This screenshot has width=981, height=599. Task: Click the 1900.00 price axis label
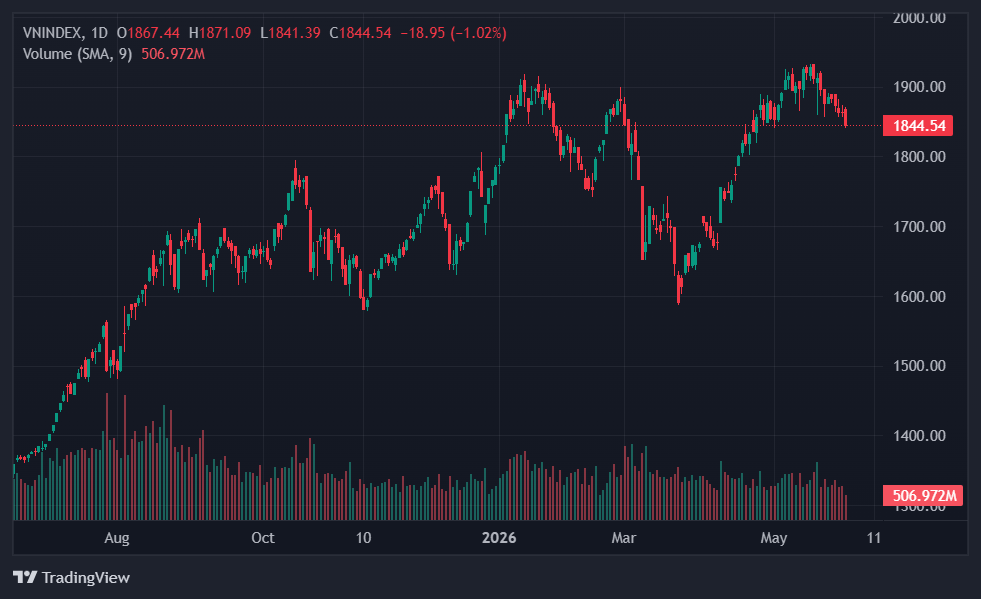click(919, 87)
